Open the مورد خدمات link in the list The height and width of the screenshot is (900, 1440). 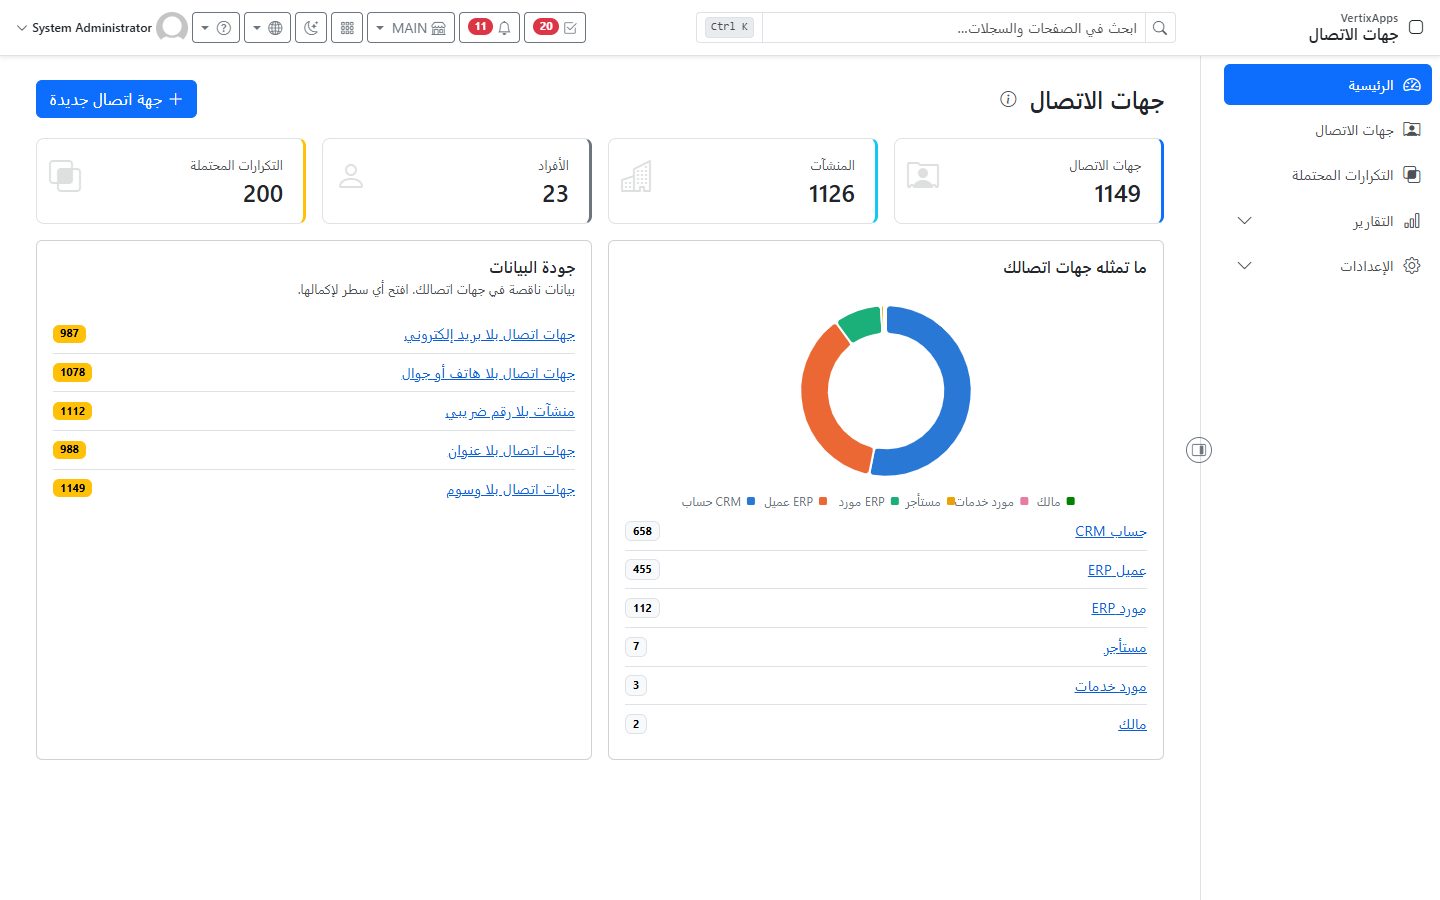pos(1111,686)
